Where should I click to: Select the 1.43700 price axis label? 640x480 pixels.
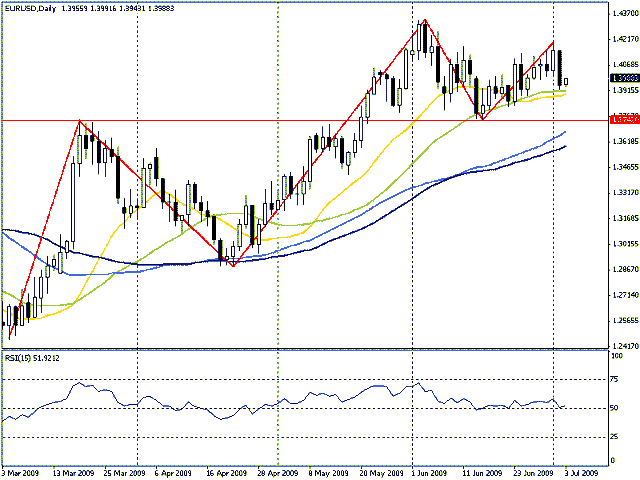(x=624, y=13)
